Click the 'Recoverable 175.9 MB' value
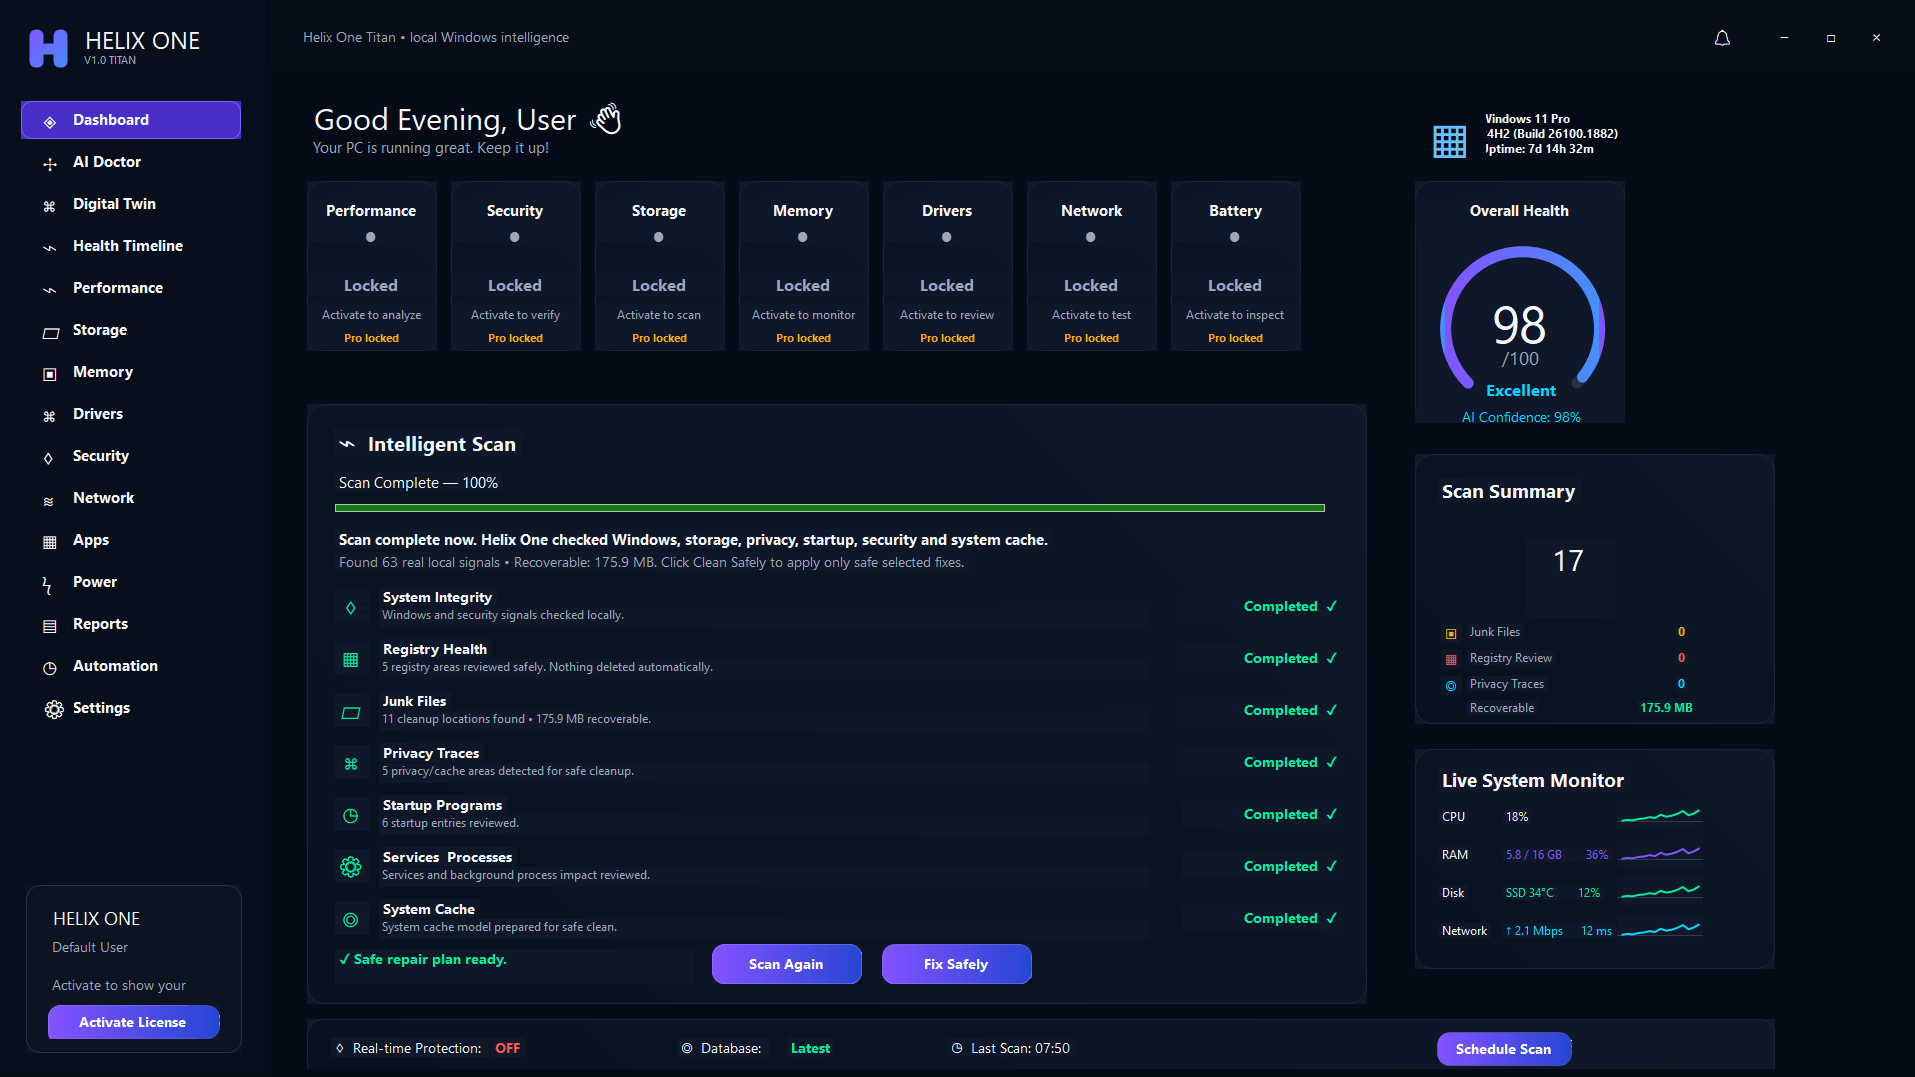 point(1666,707)
